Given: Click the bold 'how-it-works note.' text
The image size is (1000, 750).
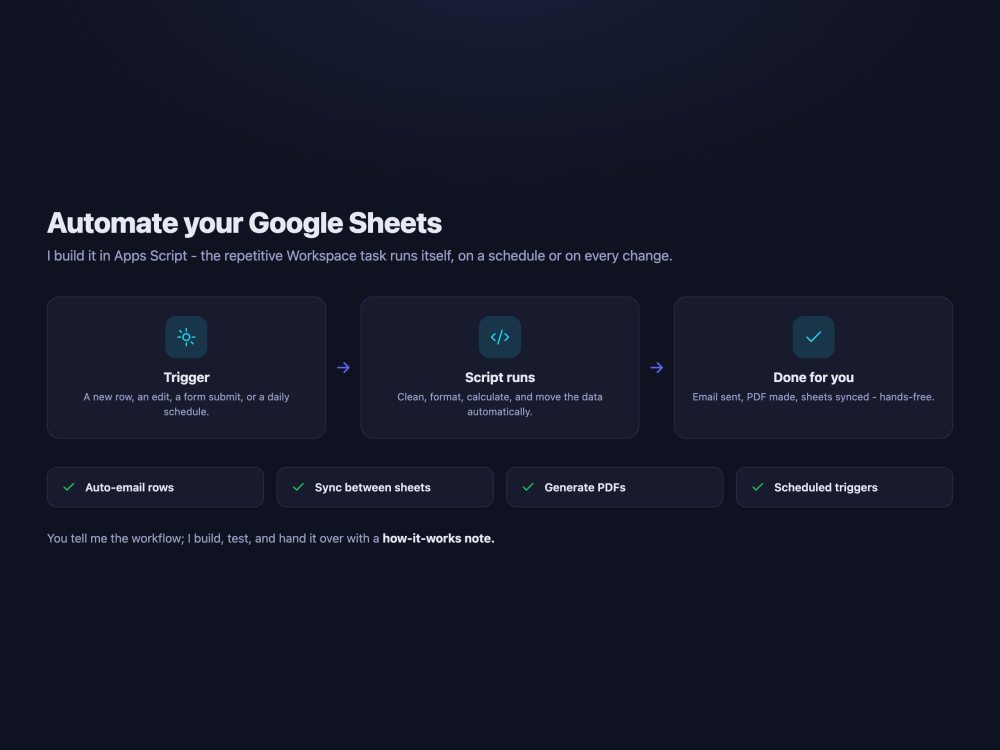Looking at the screenshot, I should (438, 538).
